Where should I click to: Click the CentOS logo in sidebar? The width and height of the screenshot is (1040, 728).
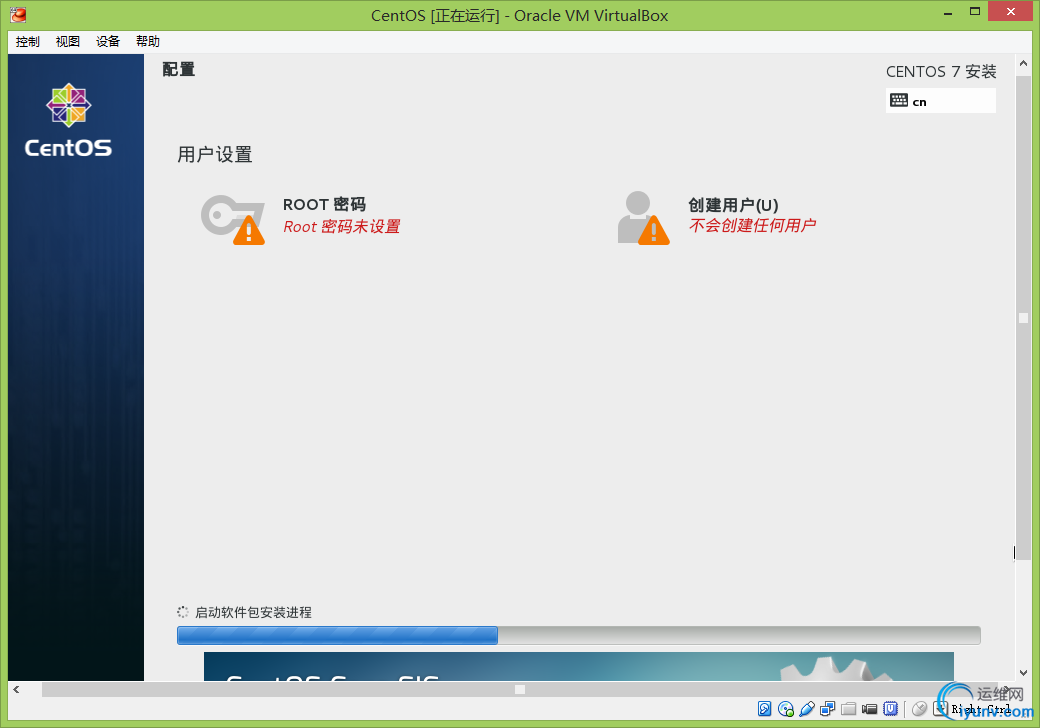point(68,120)
